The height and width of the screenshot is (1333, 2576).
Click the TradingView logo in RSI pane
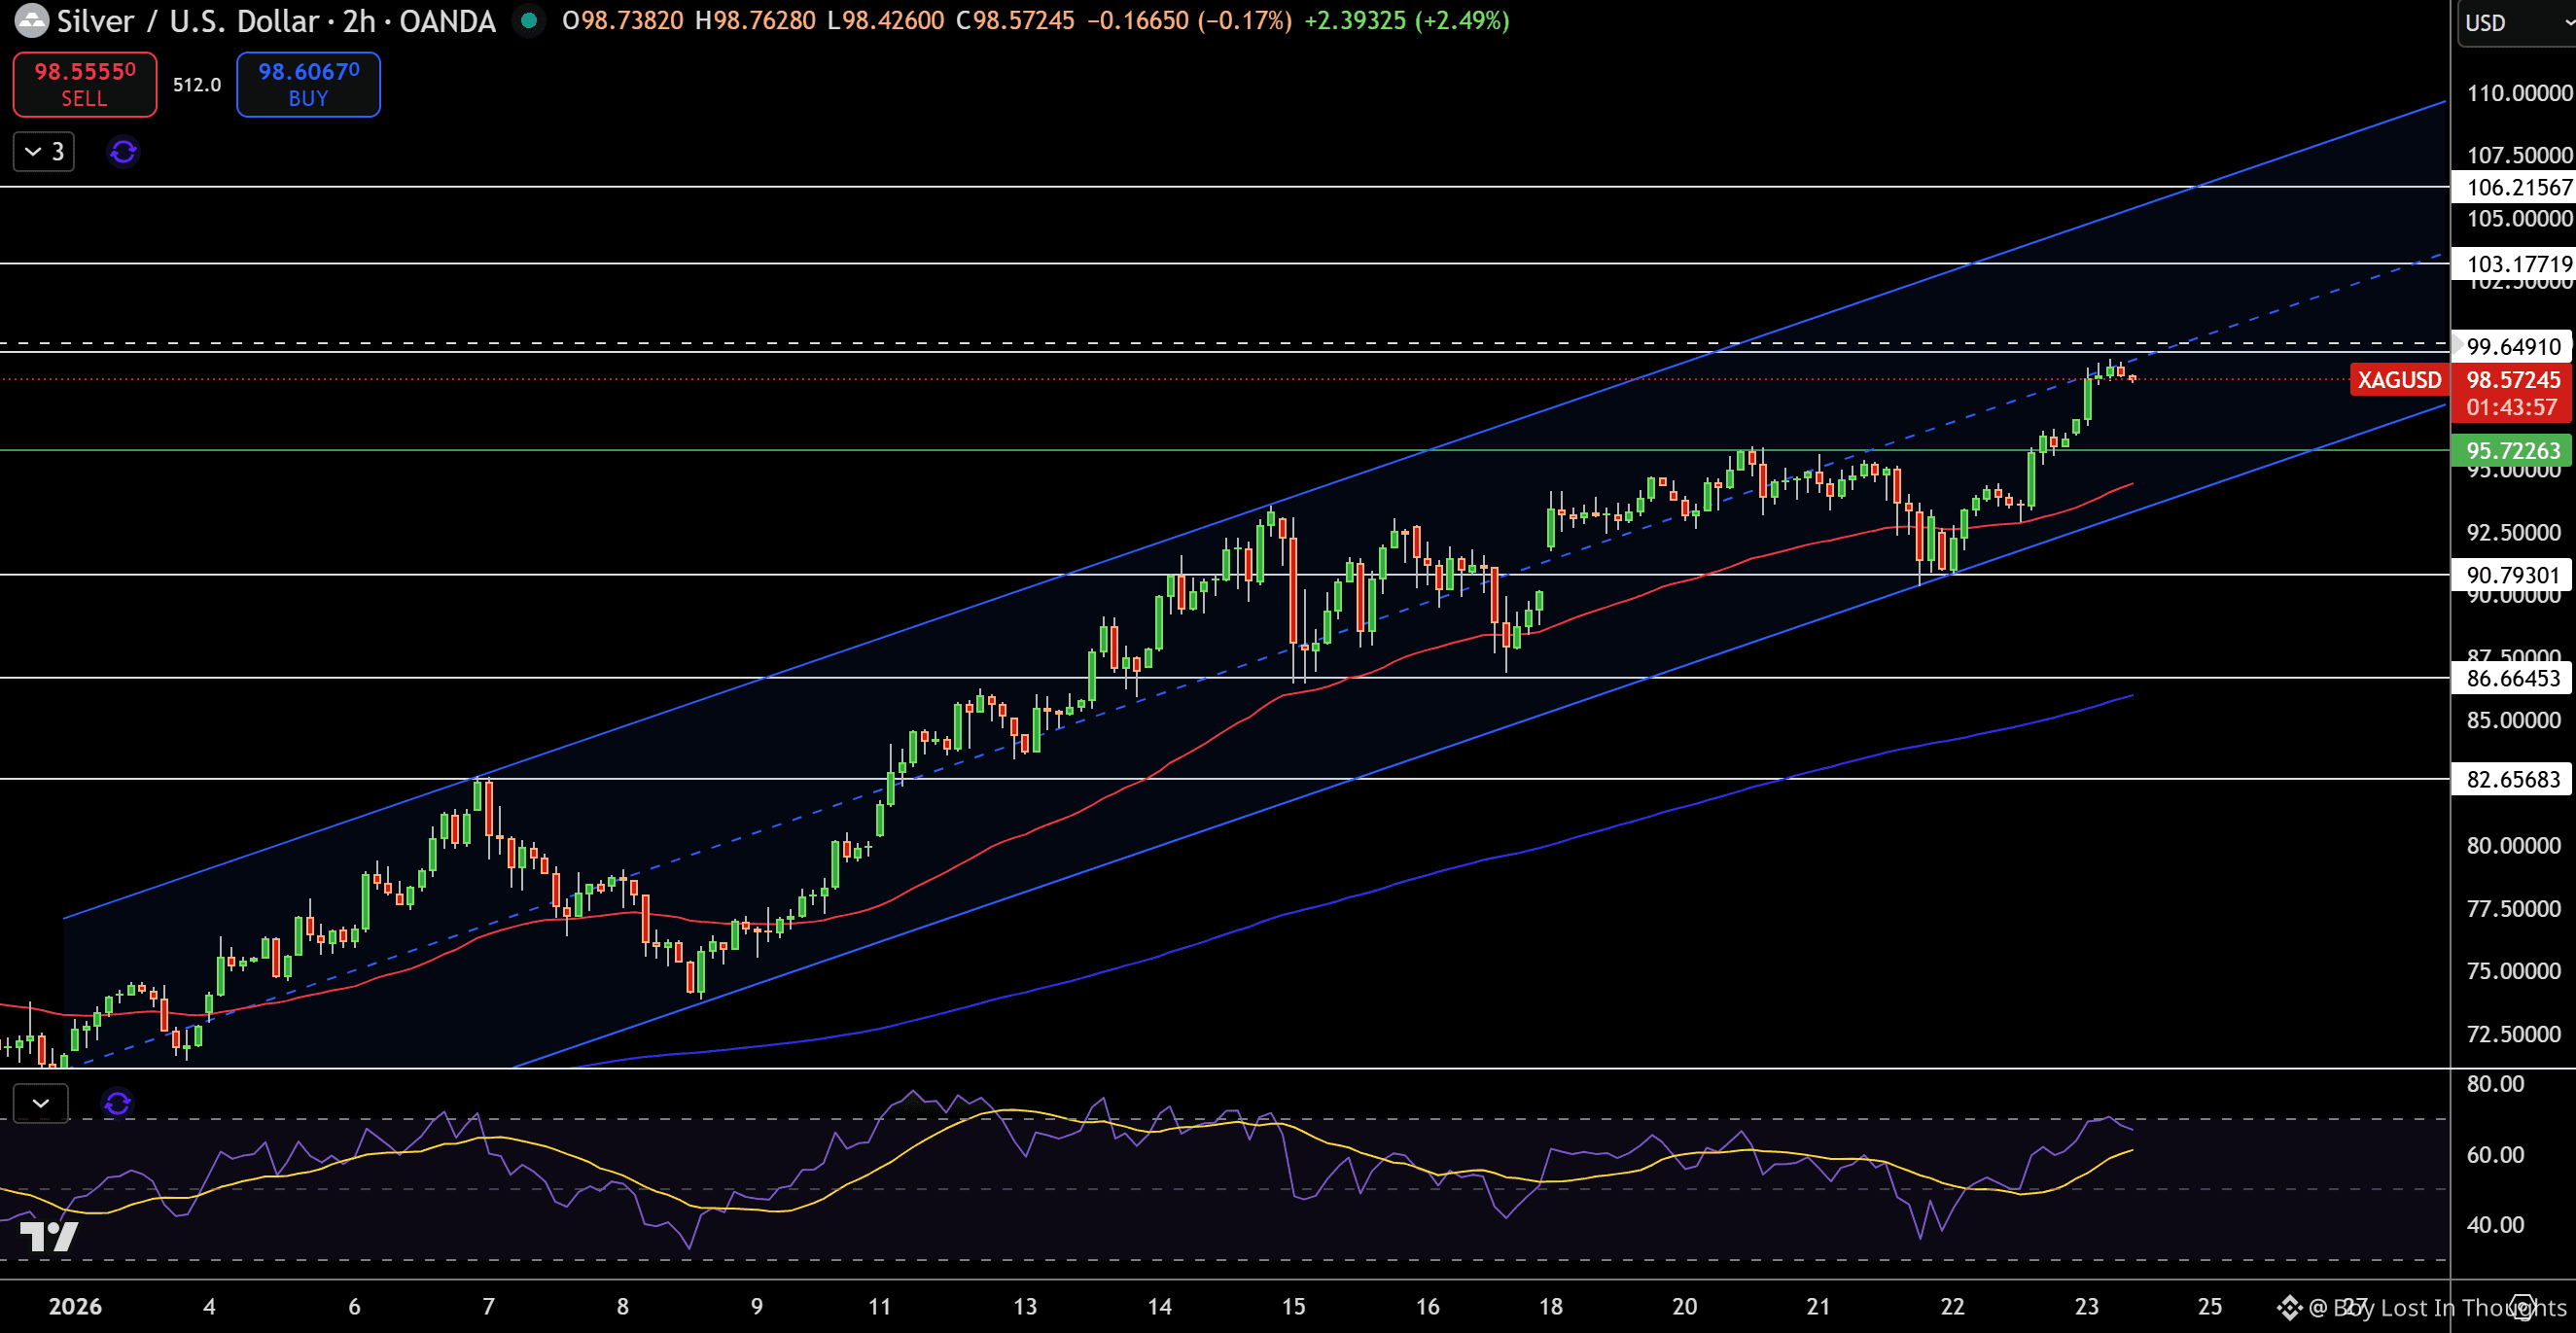point(48,1237)
